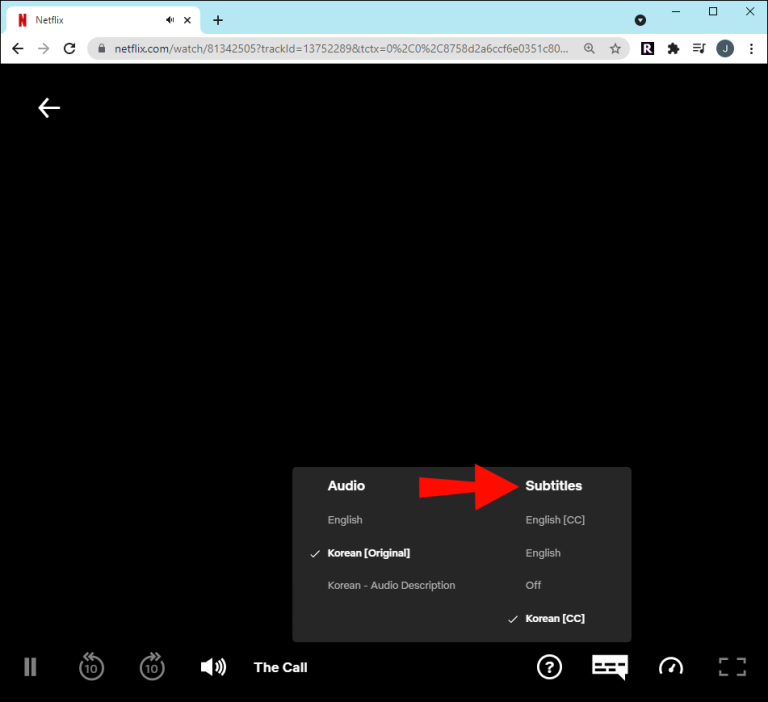Toggle the audio and subtitles menu icon
This screenshot has width=768, height=702.
pos(610,667)
